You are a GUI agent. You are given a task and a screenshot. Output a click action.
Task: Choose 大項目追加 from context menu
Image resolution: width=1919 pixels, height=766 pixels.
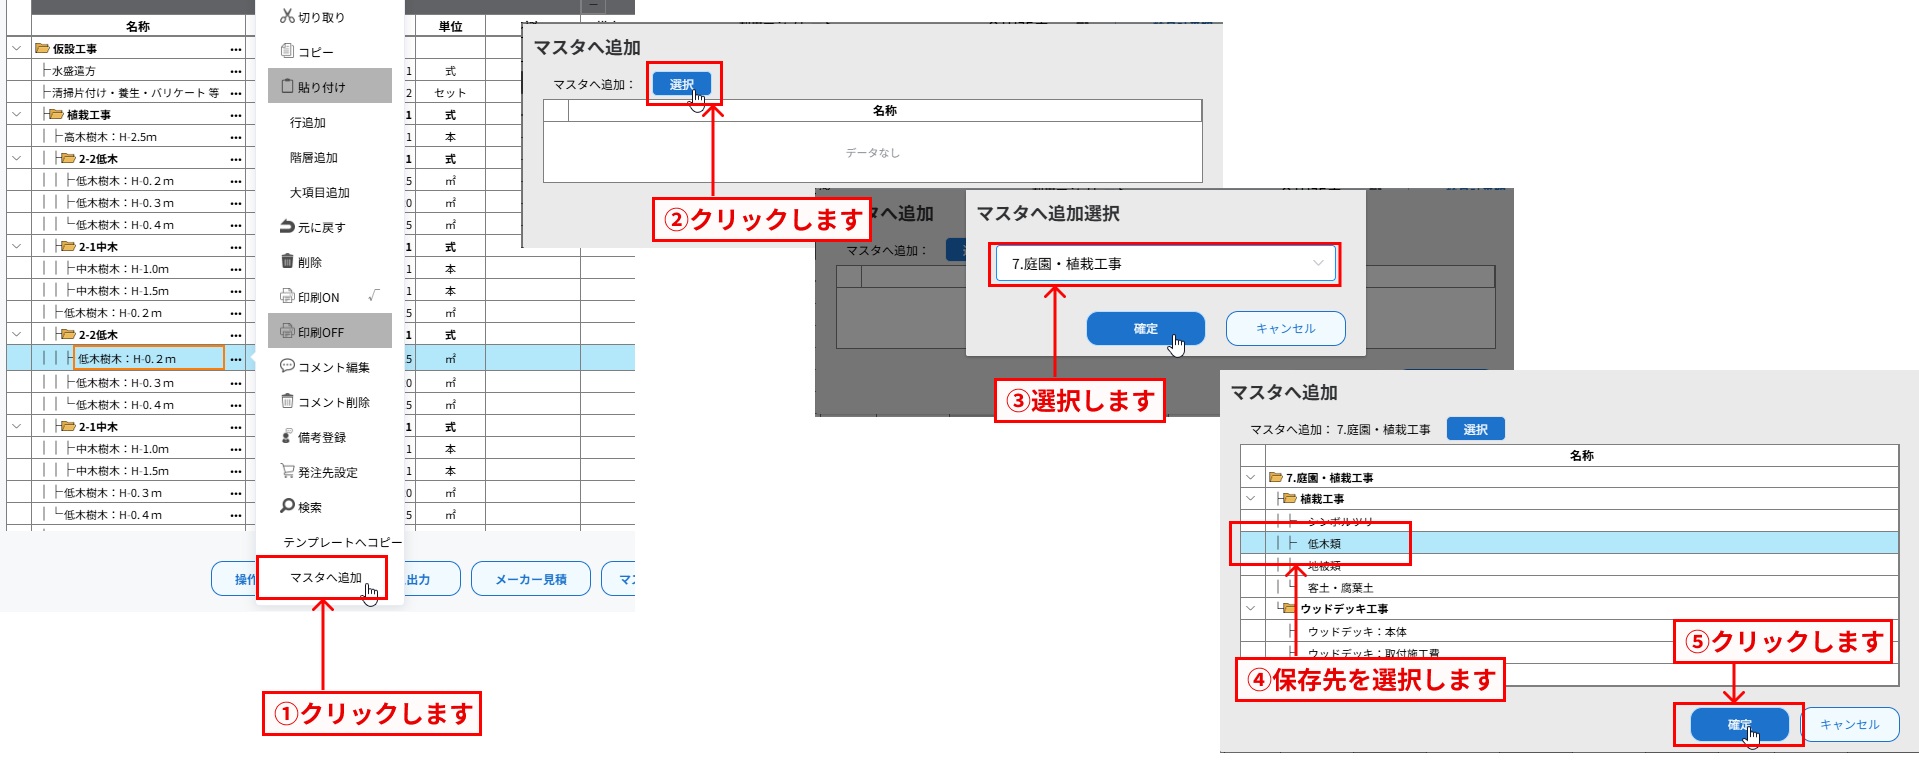(x=320, y=192)
